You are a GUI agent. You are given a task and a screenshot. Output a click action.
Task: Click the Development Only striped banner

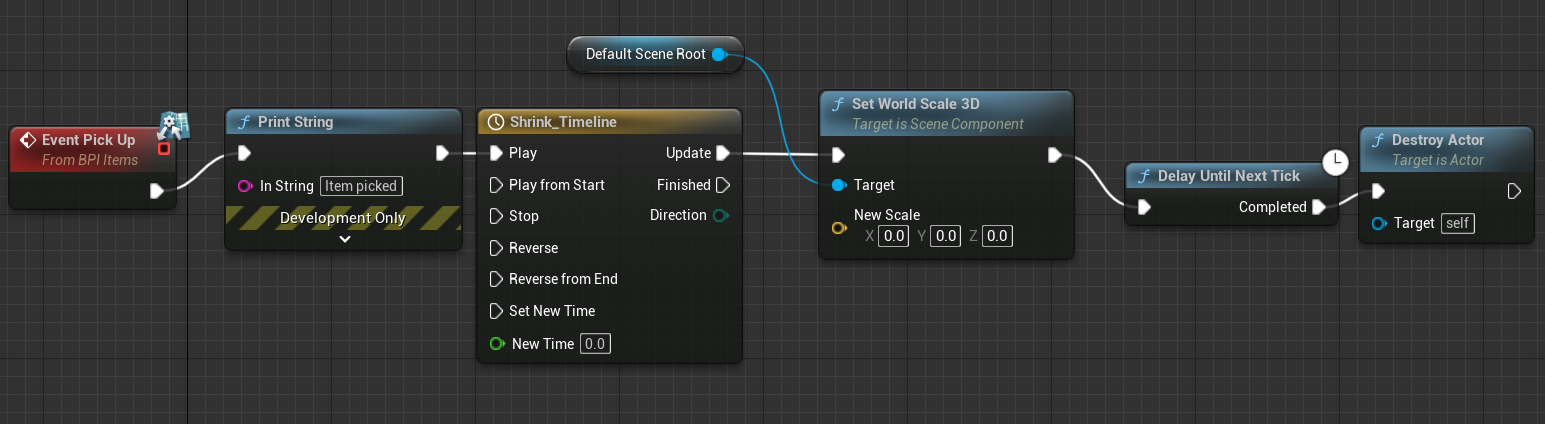[x=344, y=218]
